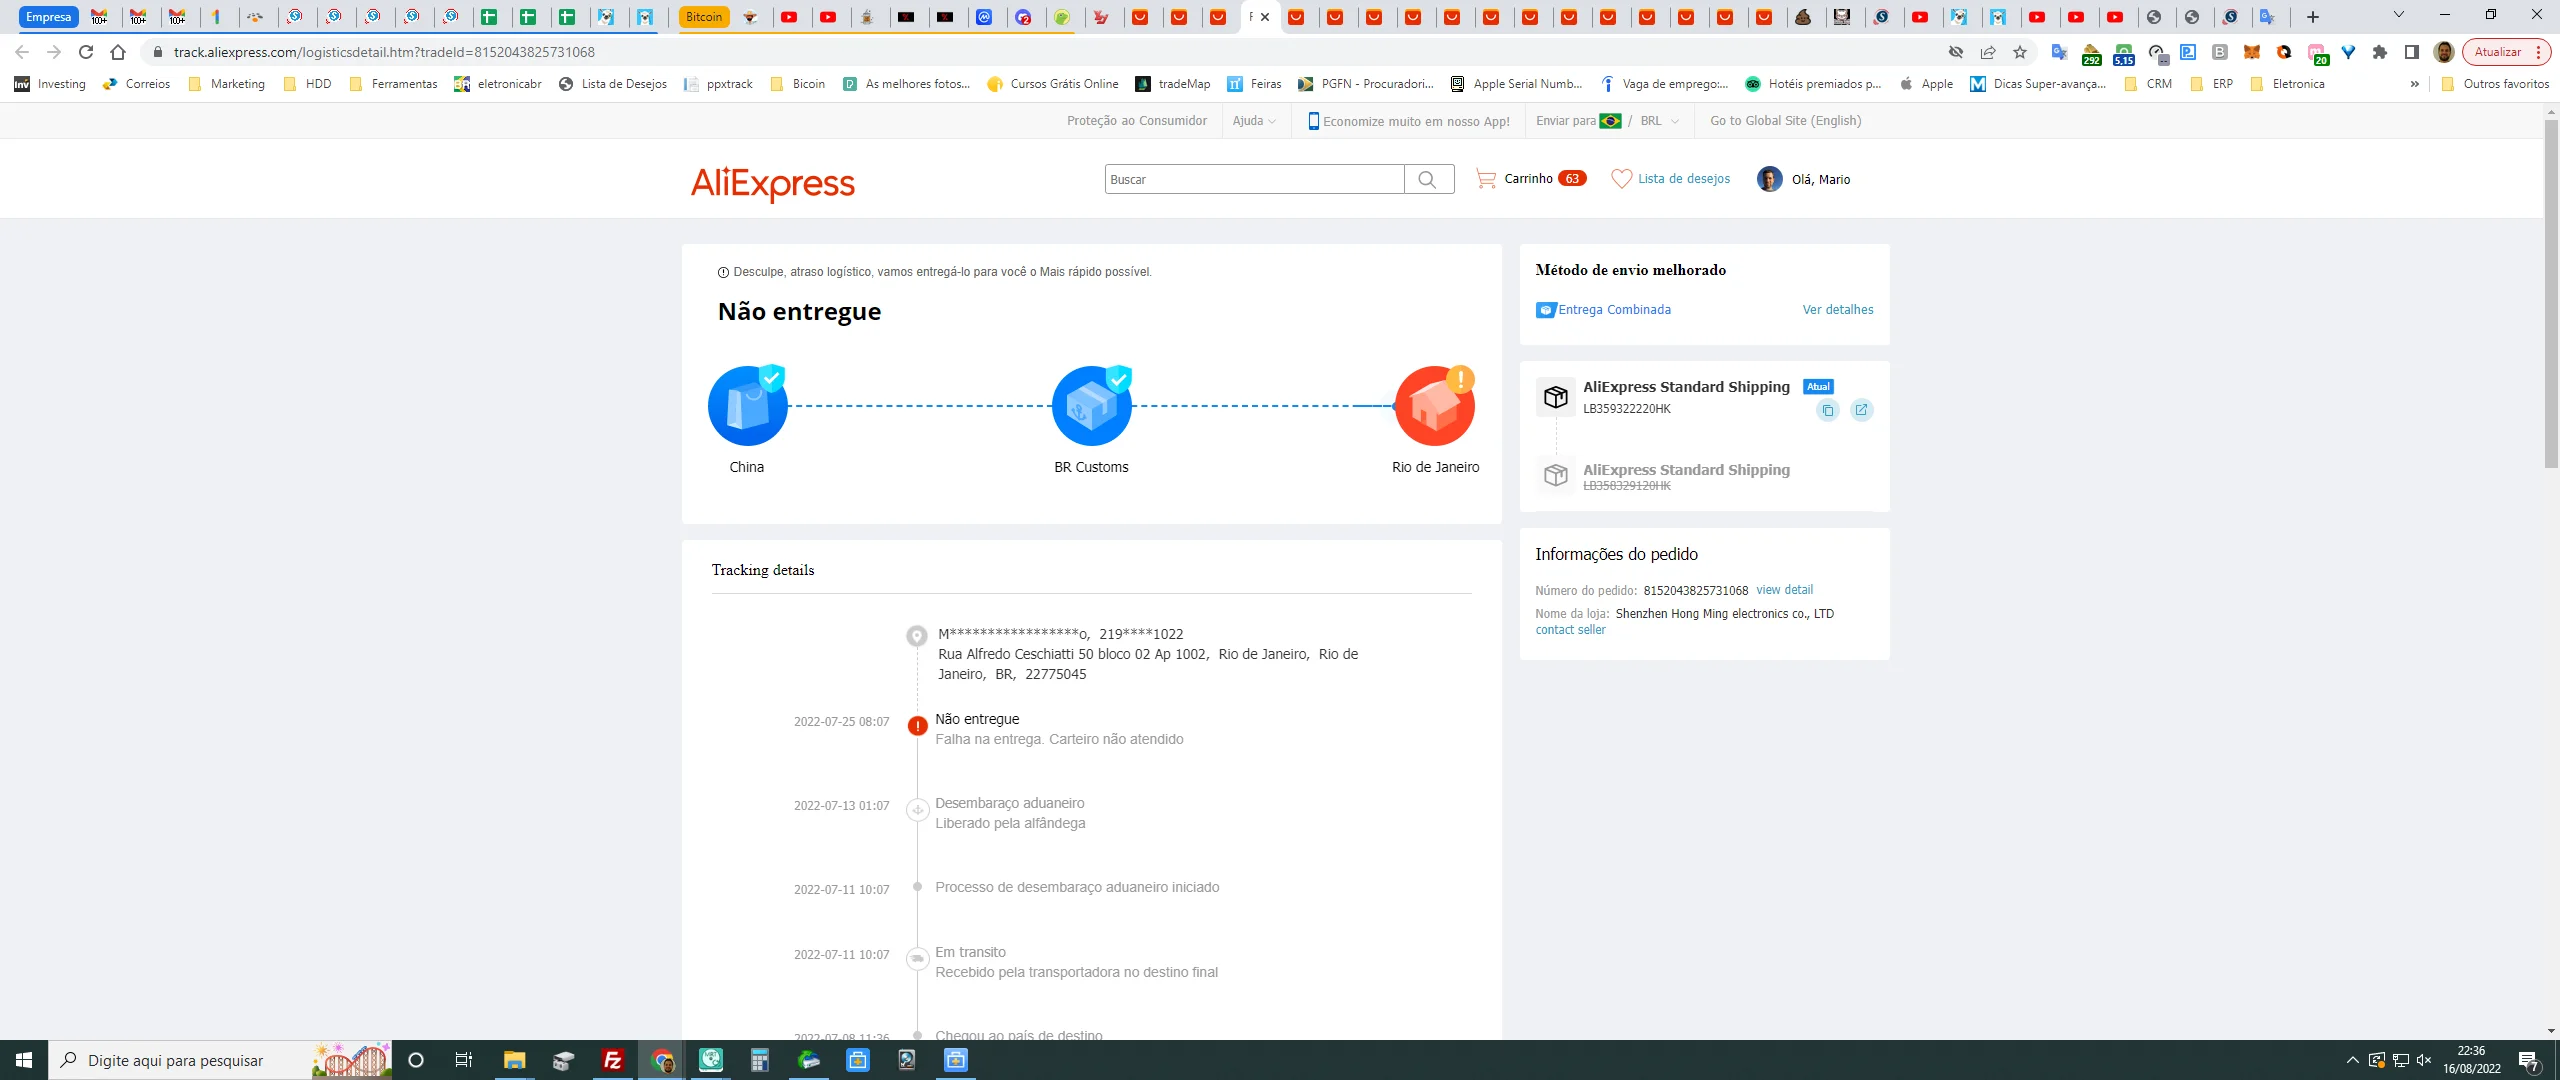Click Ver detalhes link
2560x1080 pixels.
(1837, 310)
